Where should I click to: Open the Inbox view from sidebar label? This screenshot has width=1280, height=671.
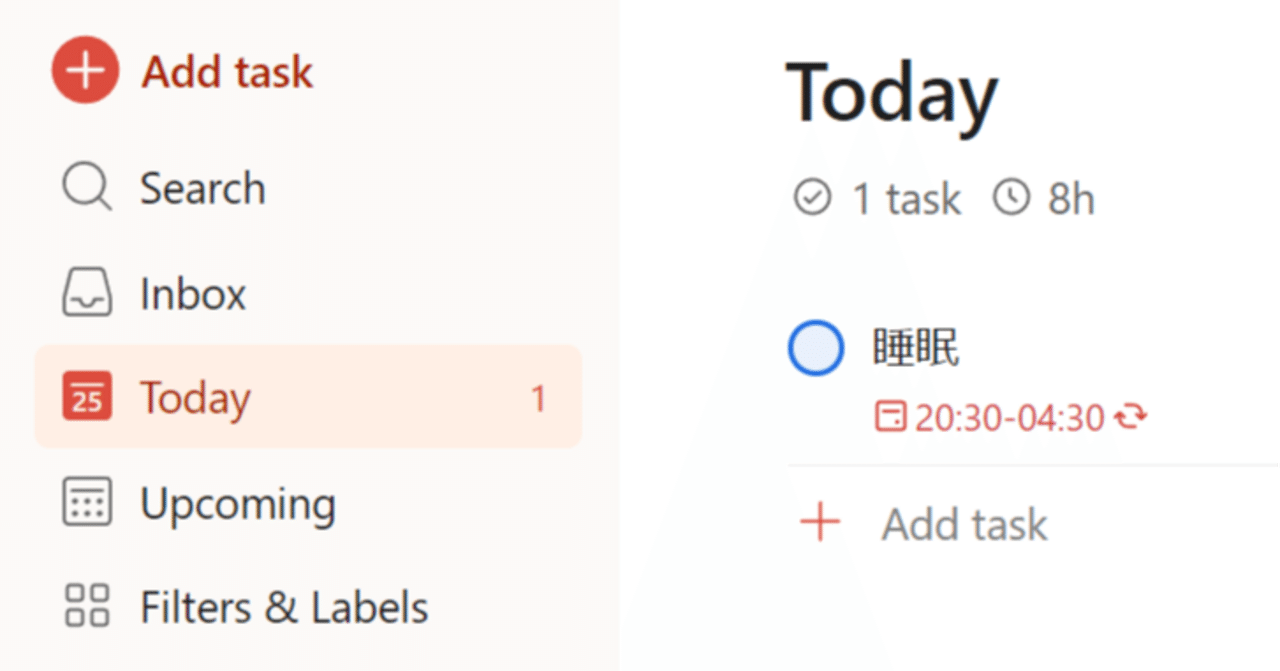coord(193,294)
